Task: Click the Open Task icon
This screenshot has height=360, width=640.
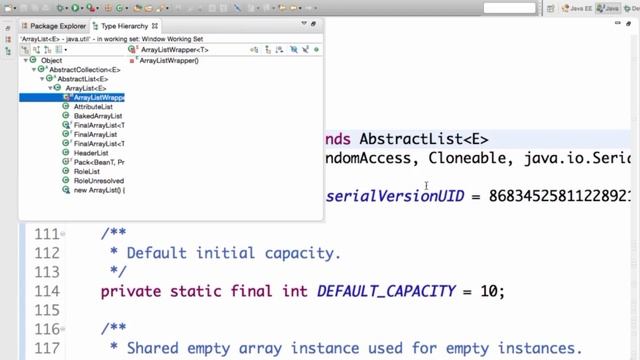Action: pos(148,8)
